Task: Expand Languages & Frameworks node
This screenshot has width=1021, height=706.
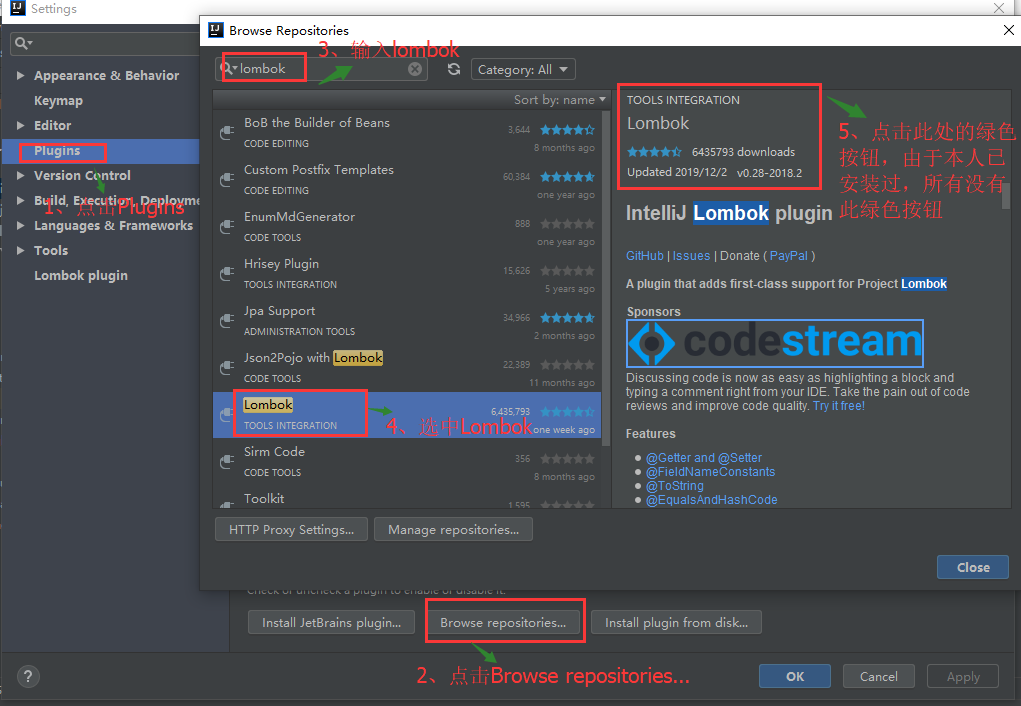Action: (x=20, y=225)
